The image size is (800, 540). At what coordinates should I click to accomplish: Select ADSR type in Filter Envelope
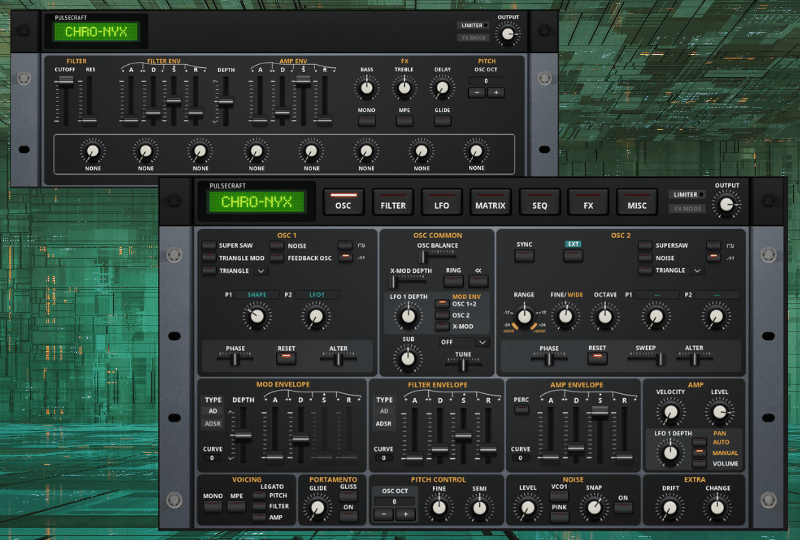point(384,424)
